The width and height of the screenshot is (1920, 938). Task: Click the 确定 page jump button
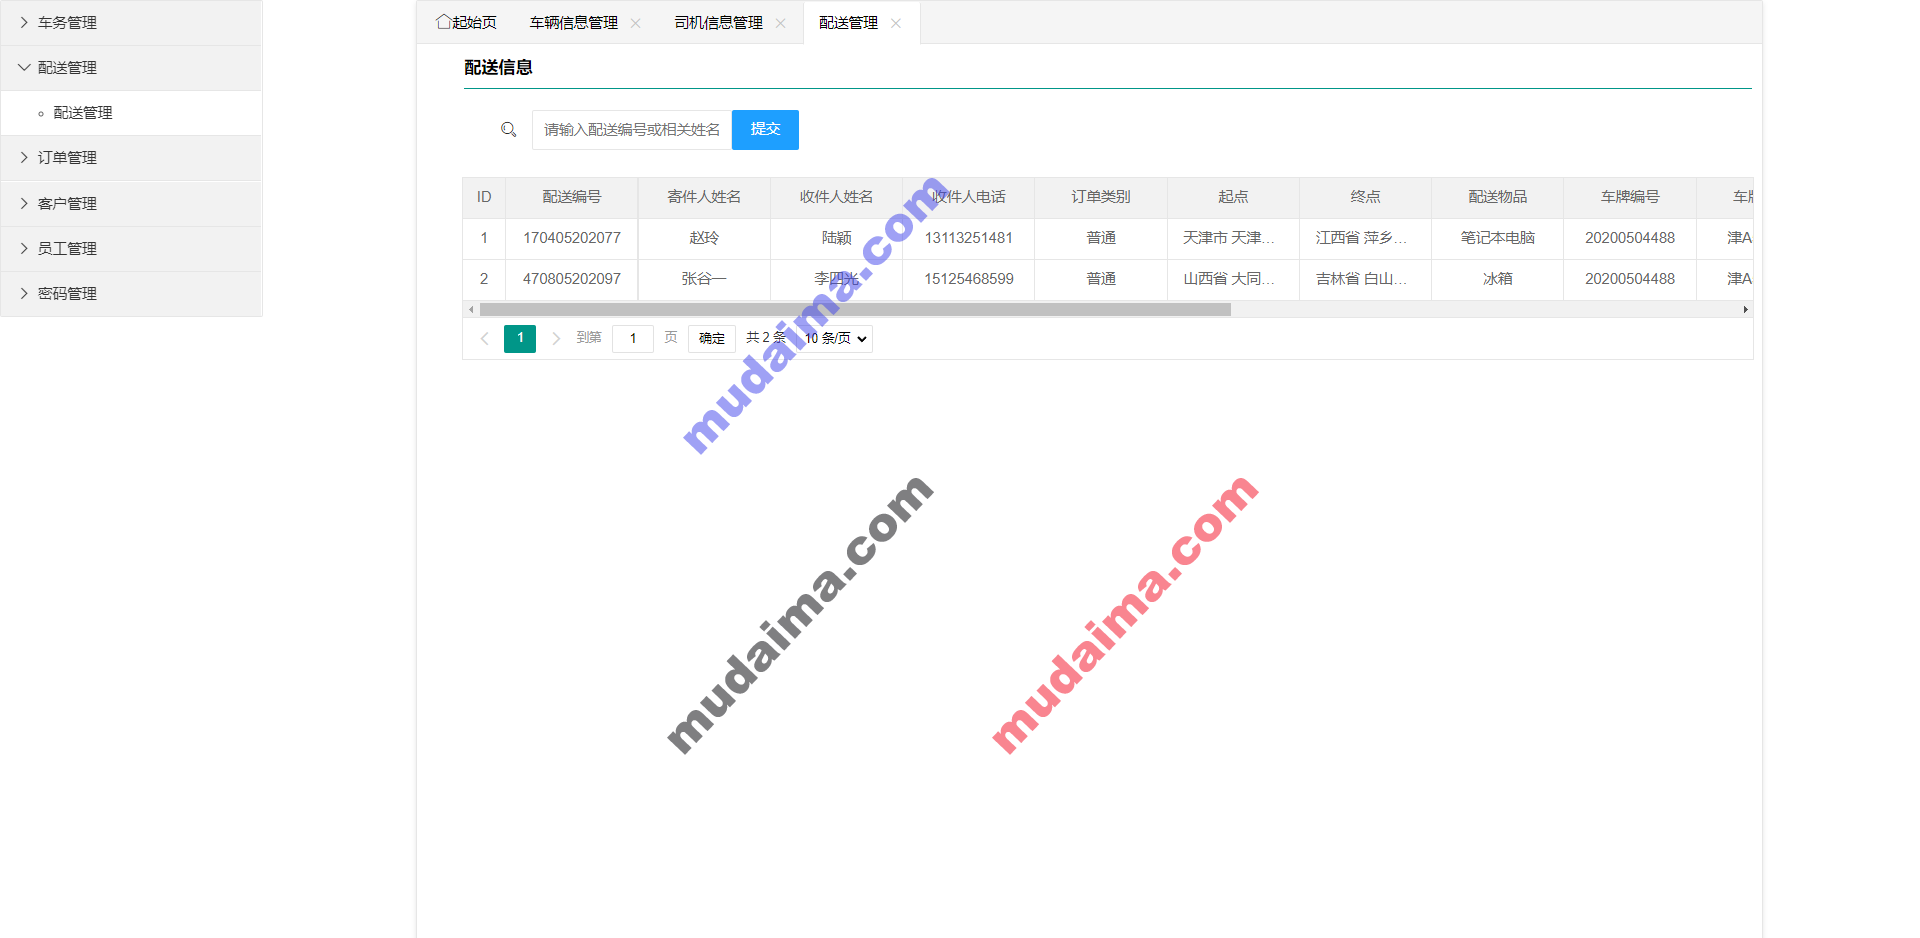712,339
